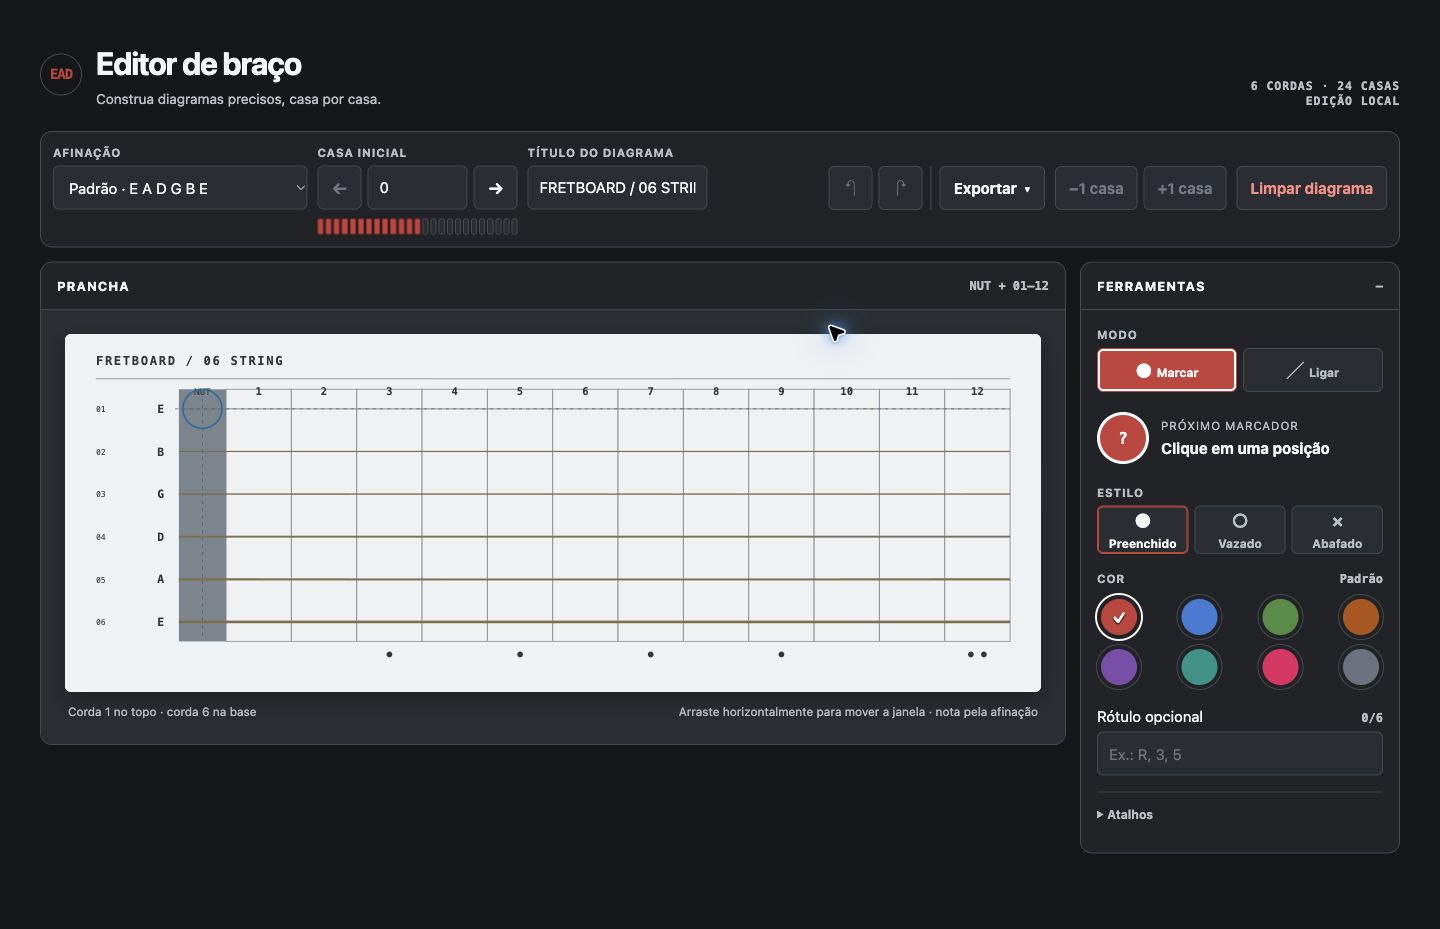The image size is (1440, 929).
Task: Reset color via the Padrão label
Action: tap(1361, 579)
